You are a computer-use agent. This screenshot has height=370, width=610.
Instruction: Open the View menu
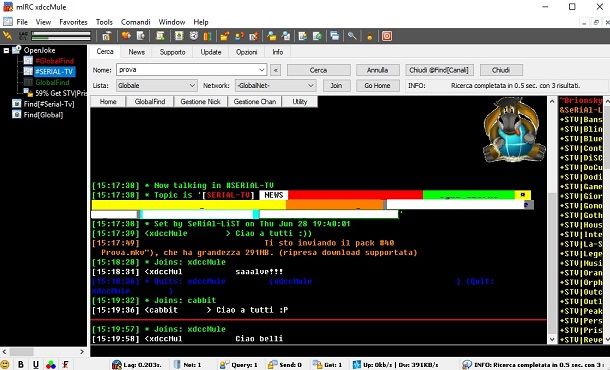click(x=43, y=22)
